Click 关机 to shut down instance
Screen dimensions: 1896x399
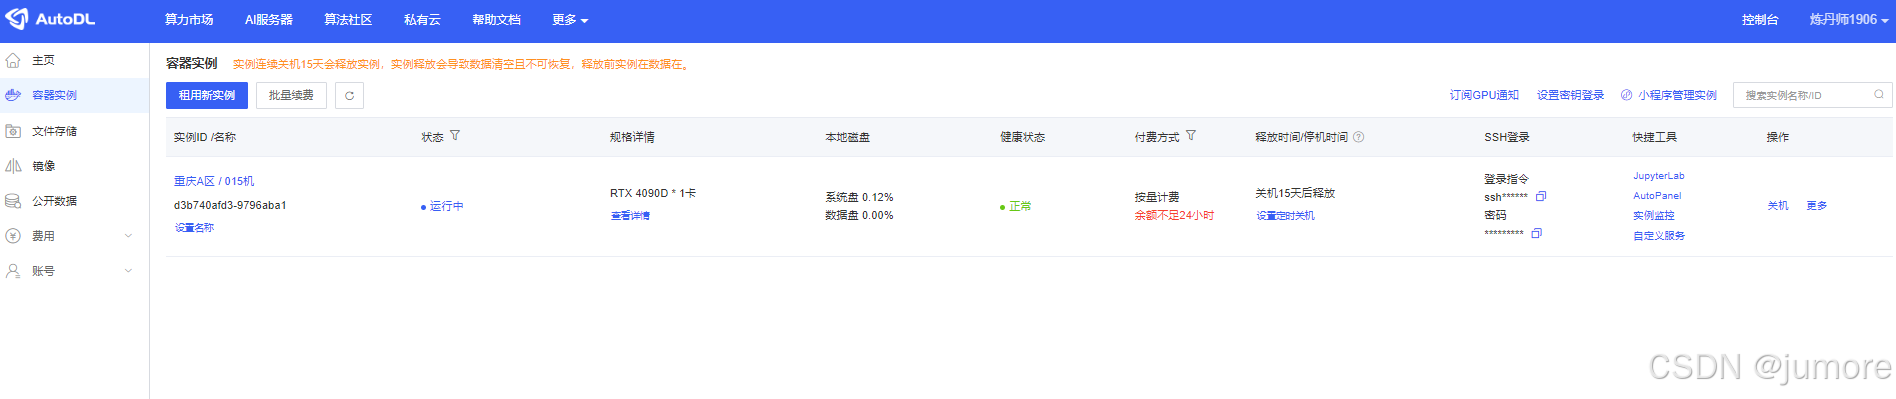click(1778, 206)
